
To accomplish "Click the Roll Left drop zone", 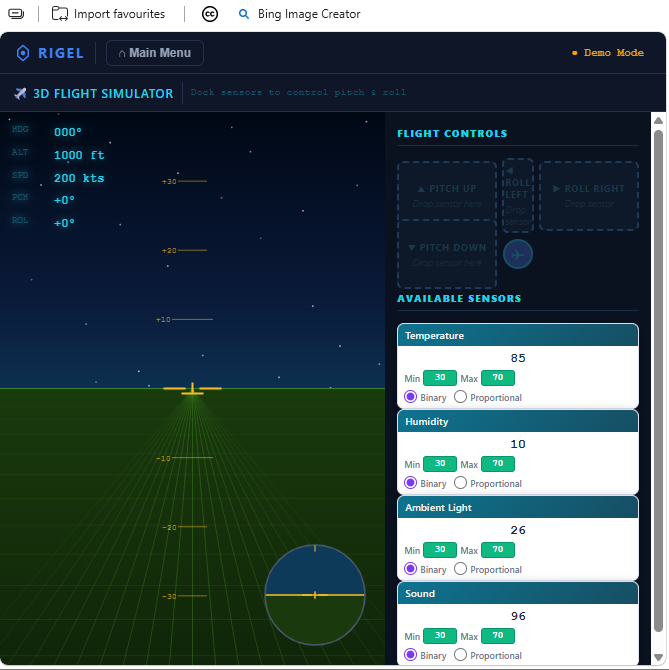I will coord(517,196).
